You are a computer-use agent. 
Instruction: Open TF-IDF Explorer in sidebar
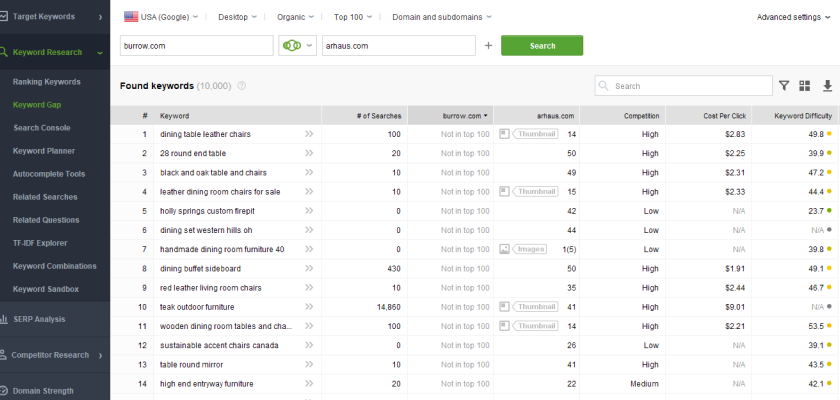(40, 243)
